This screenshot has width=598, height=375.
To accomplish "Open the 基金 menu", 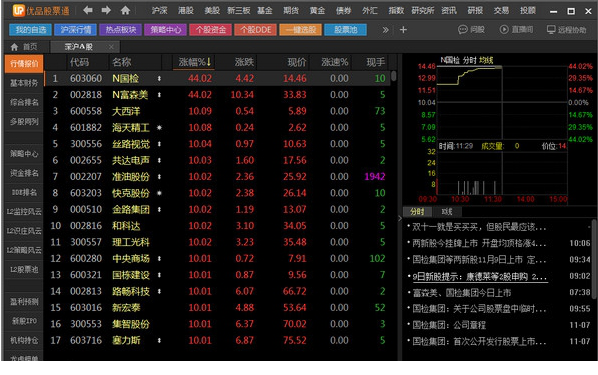I will pyautogui.click(x=265, y=10).
